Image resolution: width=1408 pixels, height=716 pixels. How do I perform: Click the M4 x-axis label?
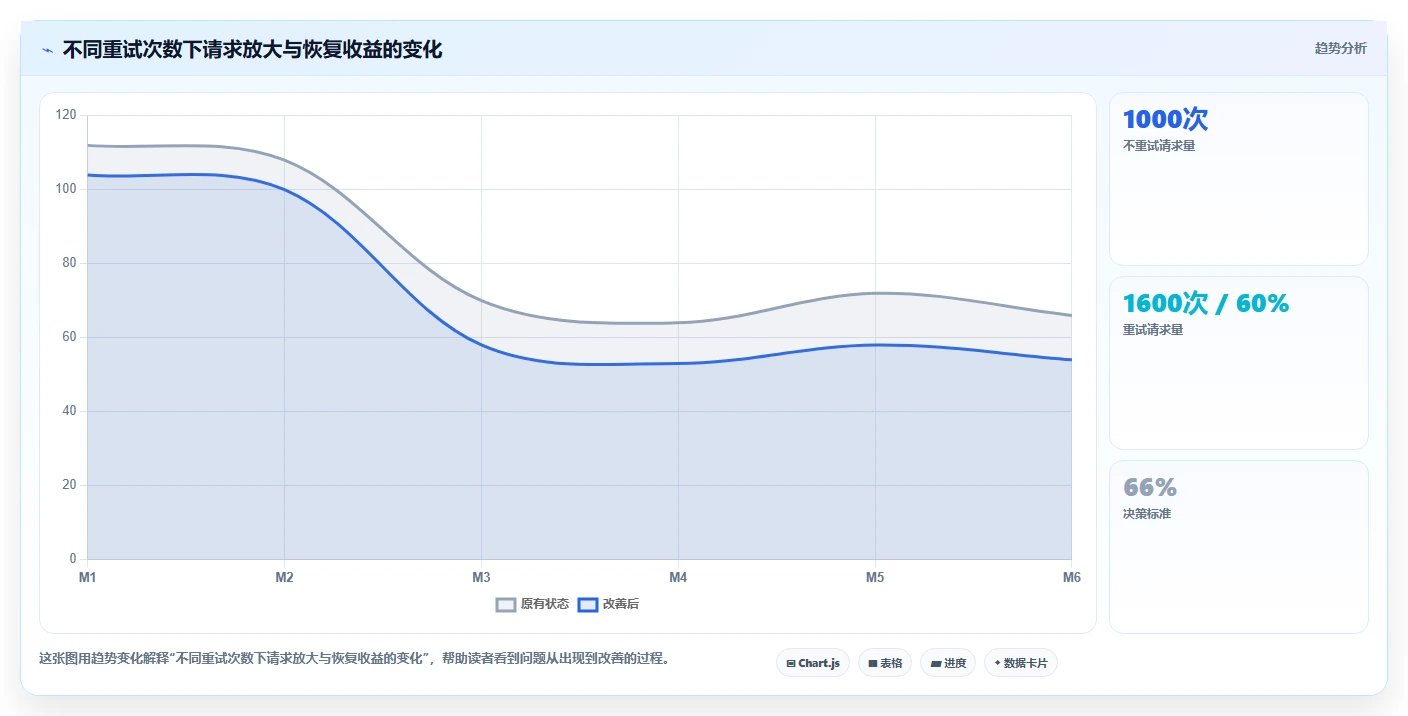click(678, 577)
